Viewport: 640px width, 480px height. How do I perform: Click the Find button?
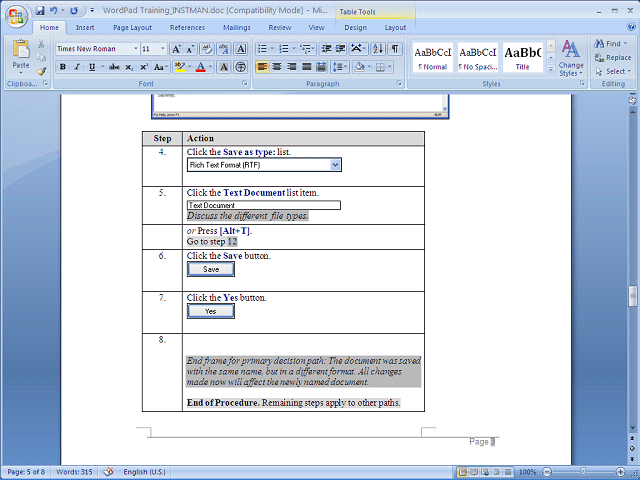pyautogui.click(x=611, y=43)
